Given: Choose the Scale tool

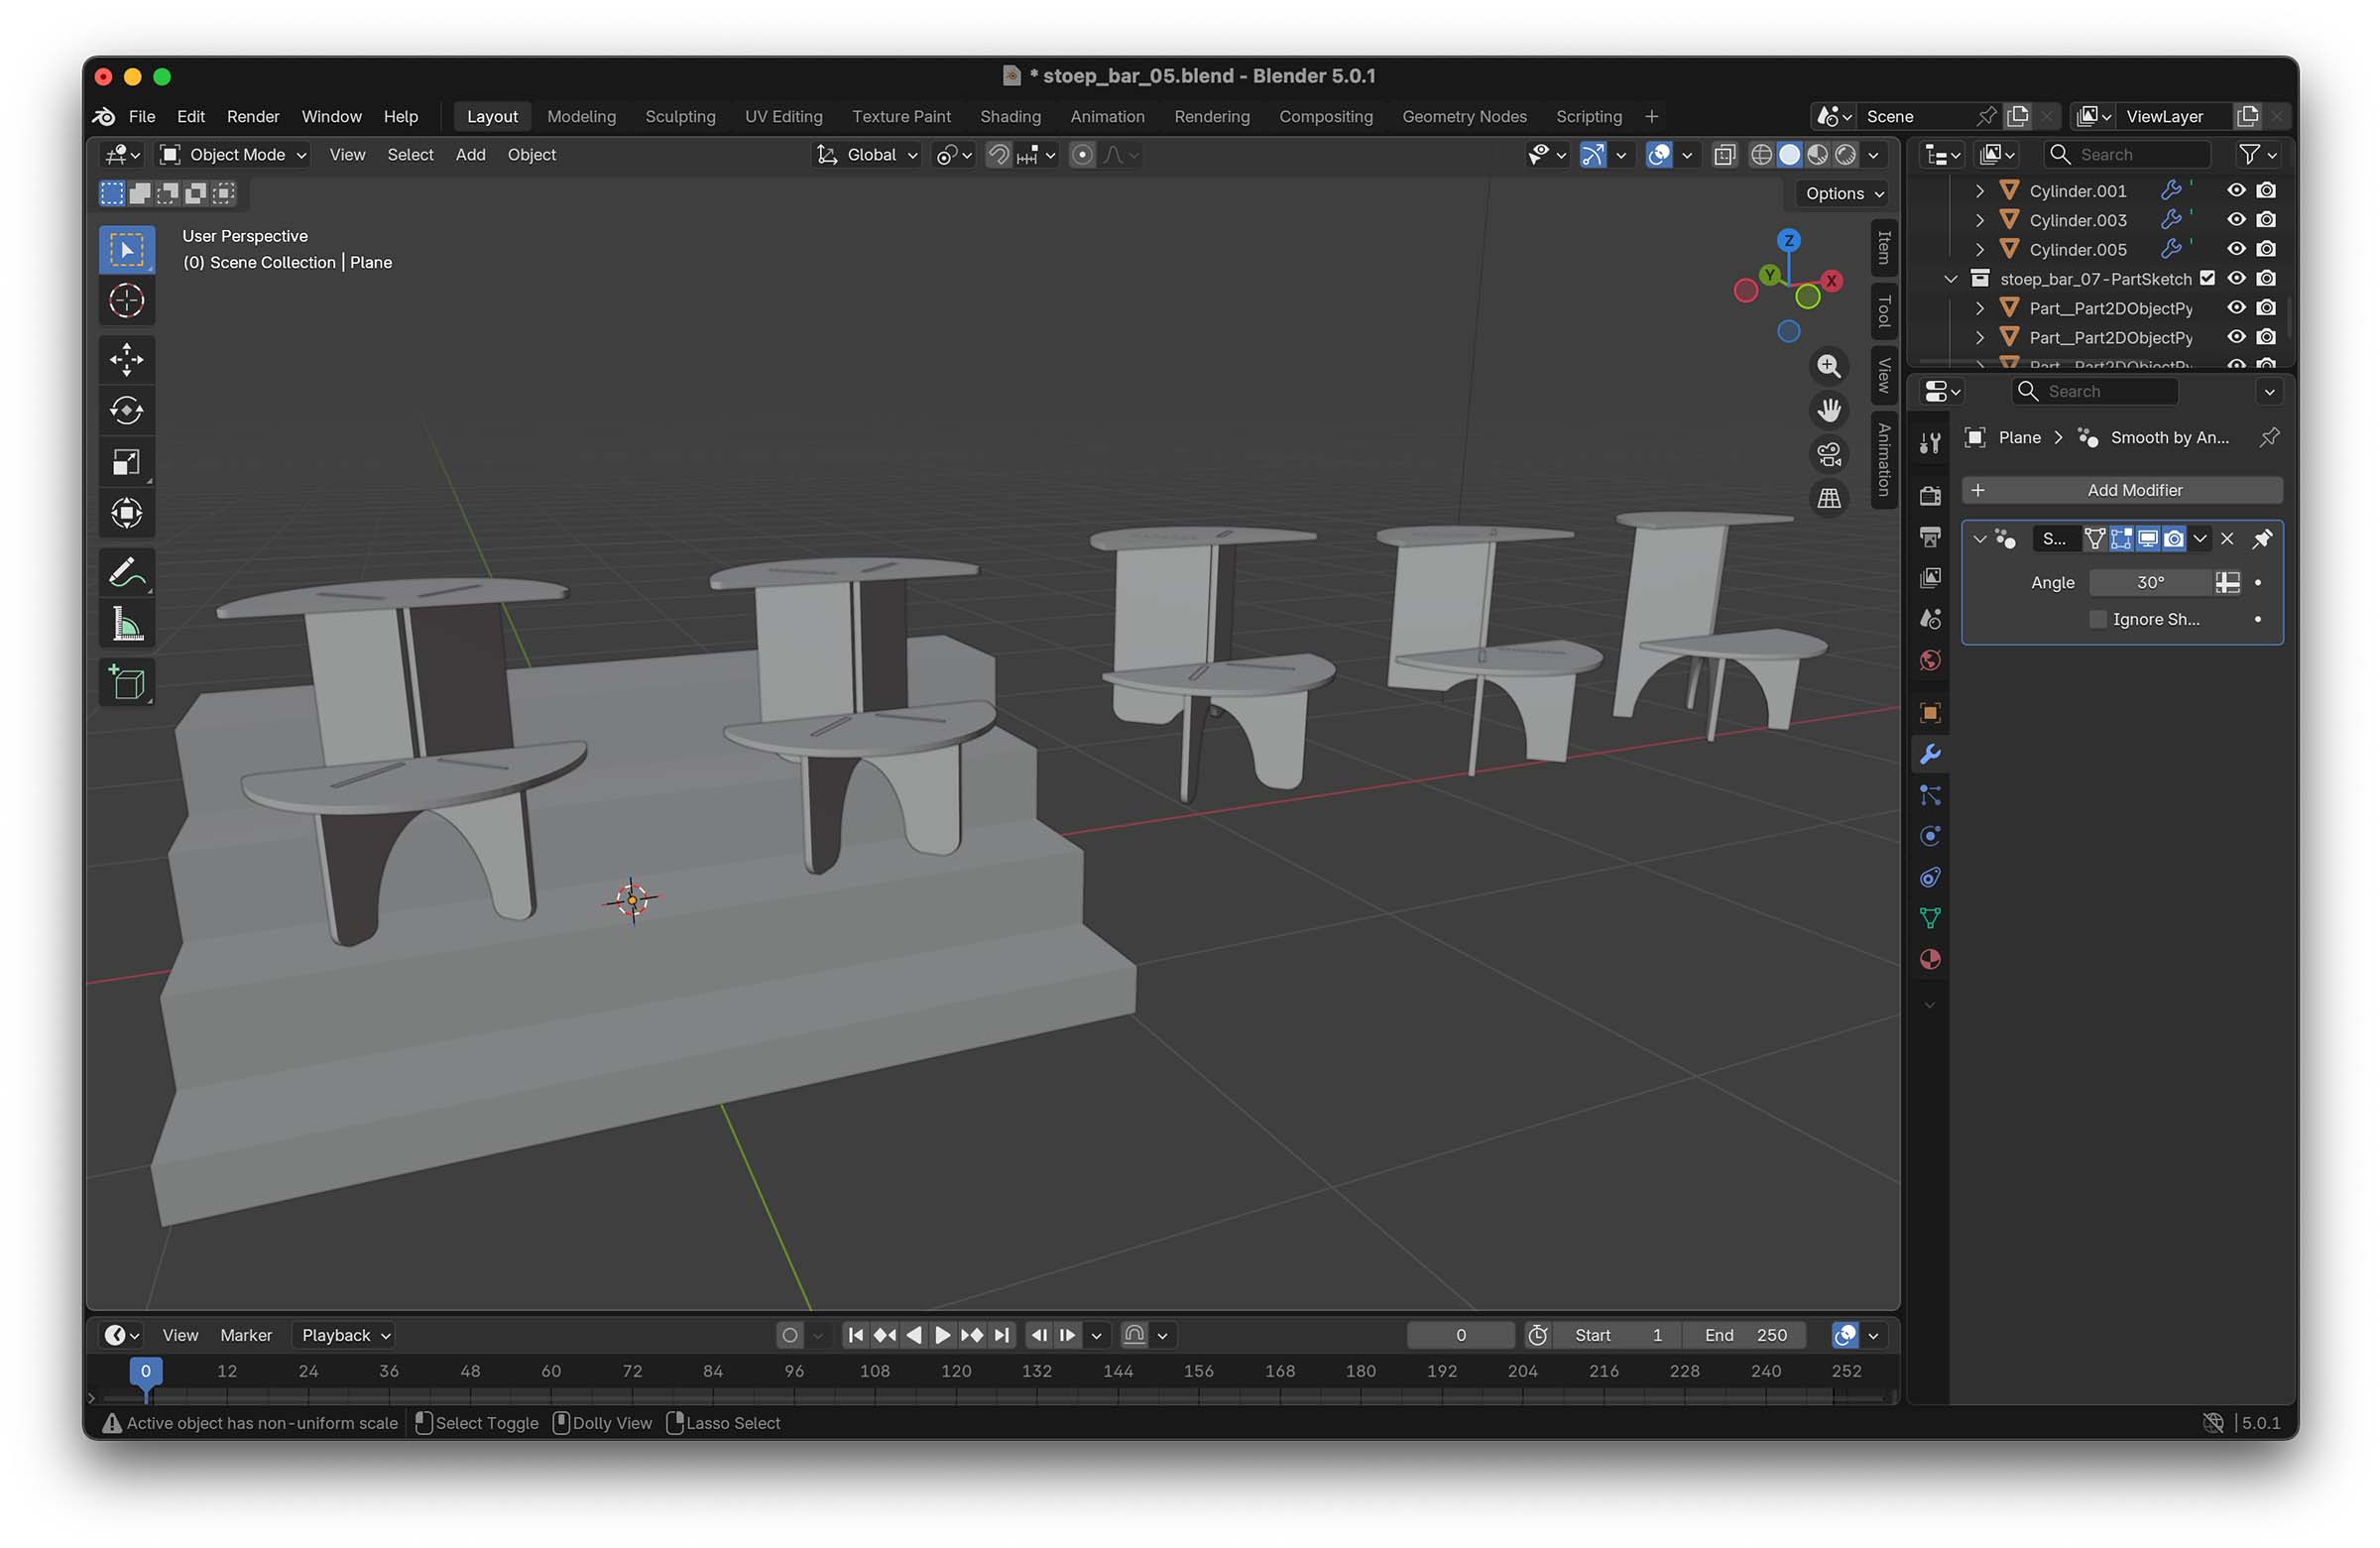Looking at the screenshot, I should (127, 462).
